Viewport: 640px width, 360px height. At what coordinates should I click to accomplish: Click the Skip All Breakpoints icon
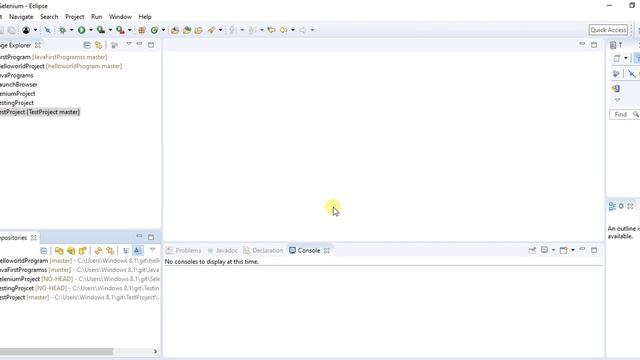pos(47,30)
